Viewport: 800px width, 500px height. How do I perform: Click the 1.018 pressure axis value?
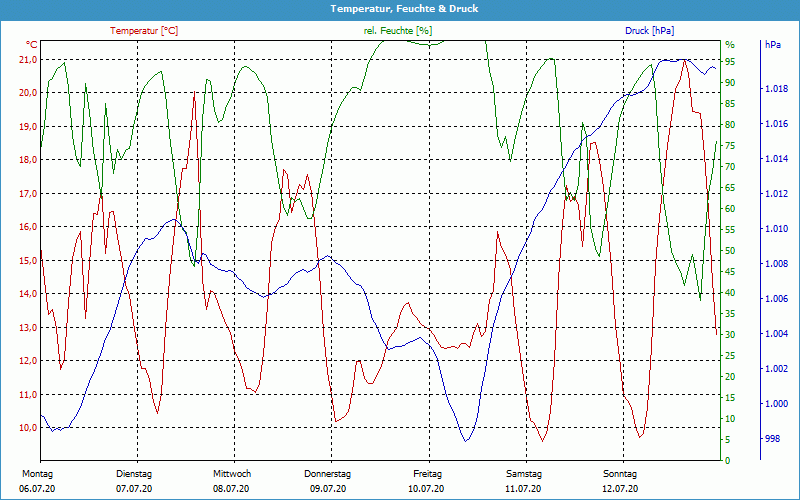coord(776,89)
